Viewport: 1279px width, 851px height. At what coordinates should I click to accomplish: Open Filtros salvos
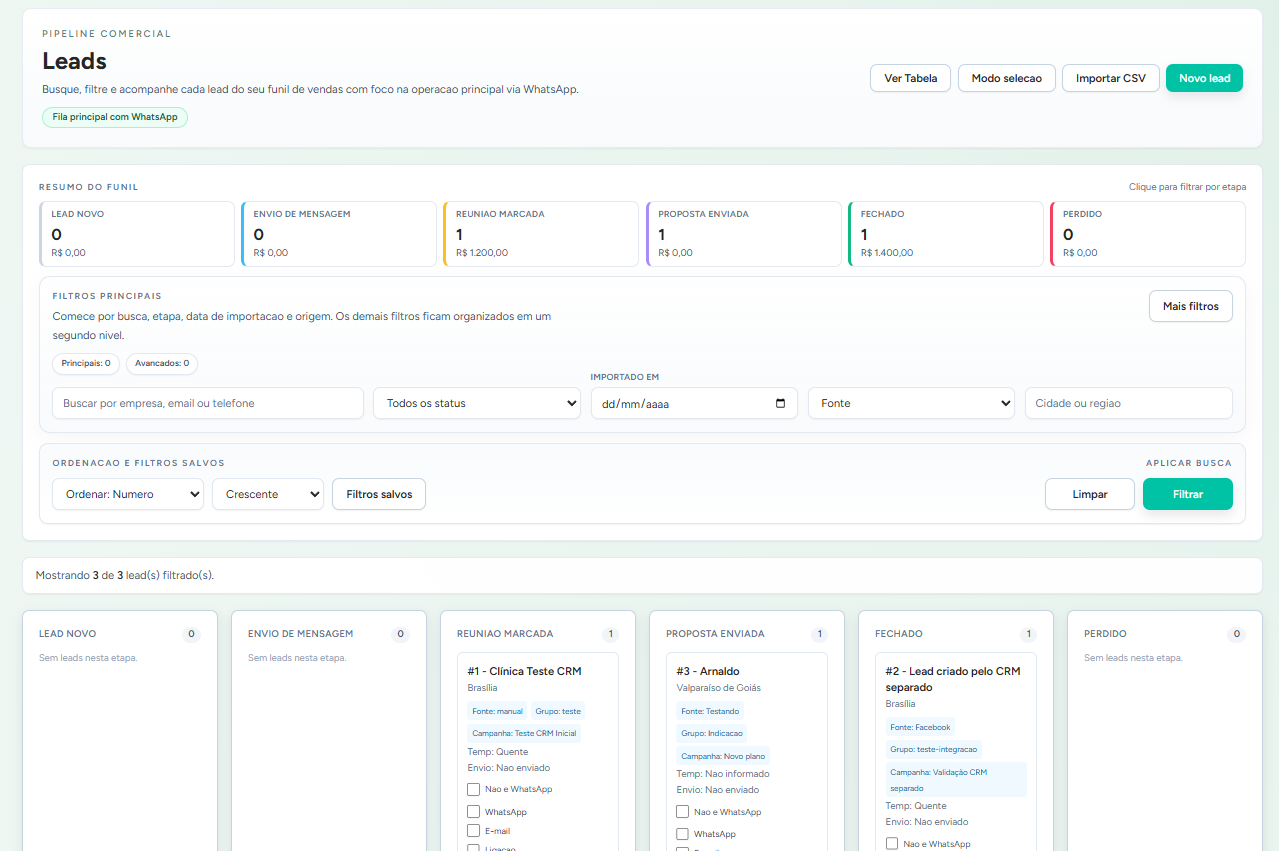tap(379, 494)
